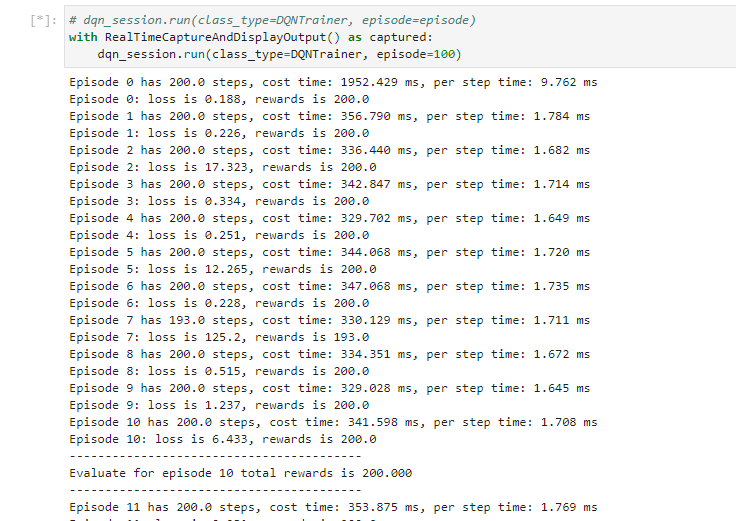Screen dimensions: 736x521
Task: Click the Episode 11 cost time 353.875 line
Action: coord(333,507)
